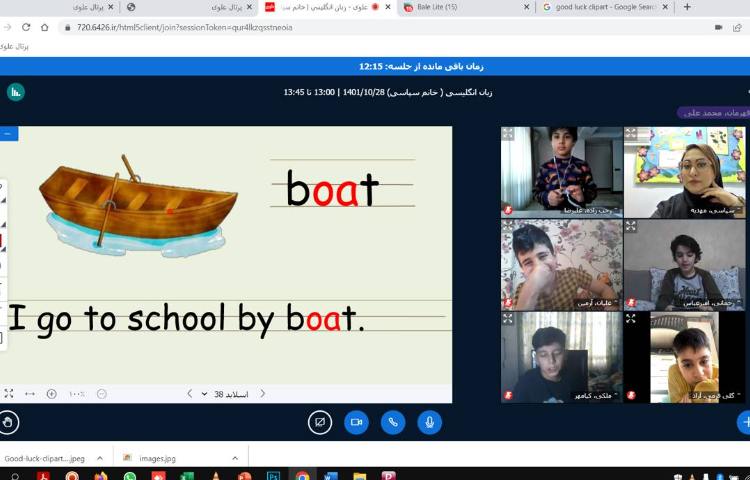Switch to the Bale Lite (15) tab
Screen dimensions: 750x480
point(464,7)
